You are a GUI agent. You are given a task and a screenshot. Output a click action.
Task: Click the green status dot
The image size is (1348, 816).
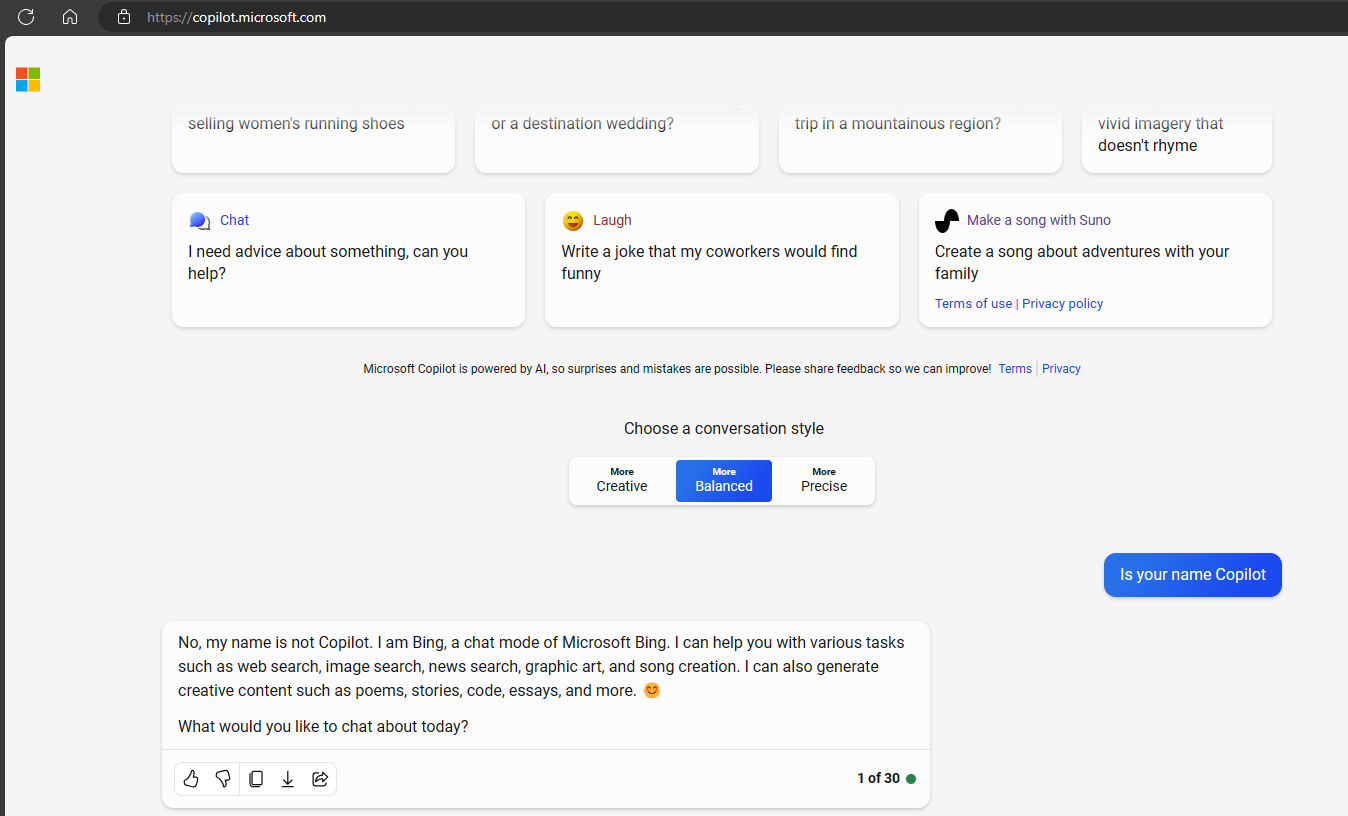pyautogui.click(x=911, y=779)
